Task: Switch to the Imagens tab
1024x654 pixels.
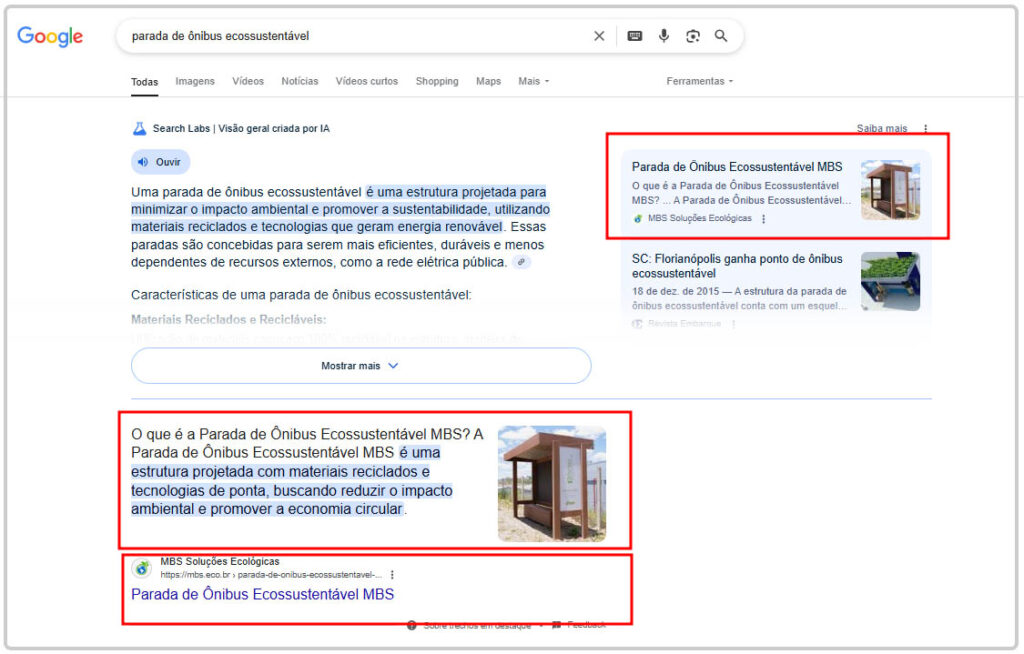Action: click(x=195, y=81)
